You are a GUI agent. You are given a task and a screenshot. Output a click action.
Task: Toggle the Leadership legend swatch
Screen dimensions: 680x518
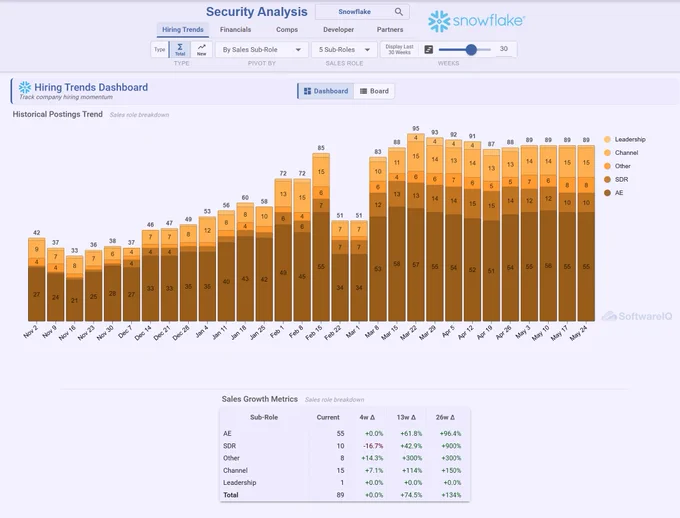pos(607,139)
